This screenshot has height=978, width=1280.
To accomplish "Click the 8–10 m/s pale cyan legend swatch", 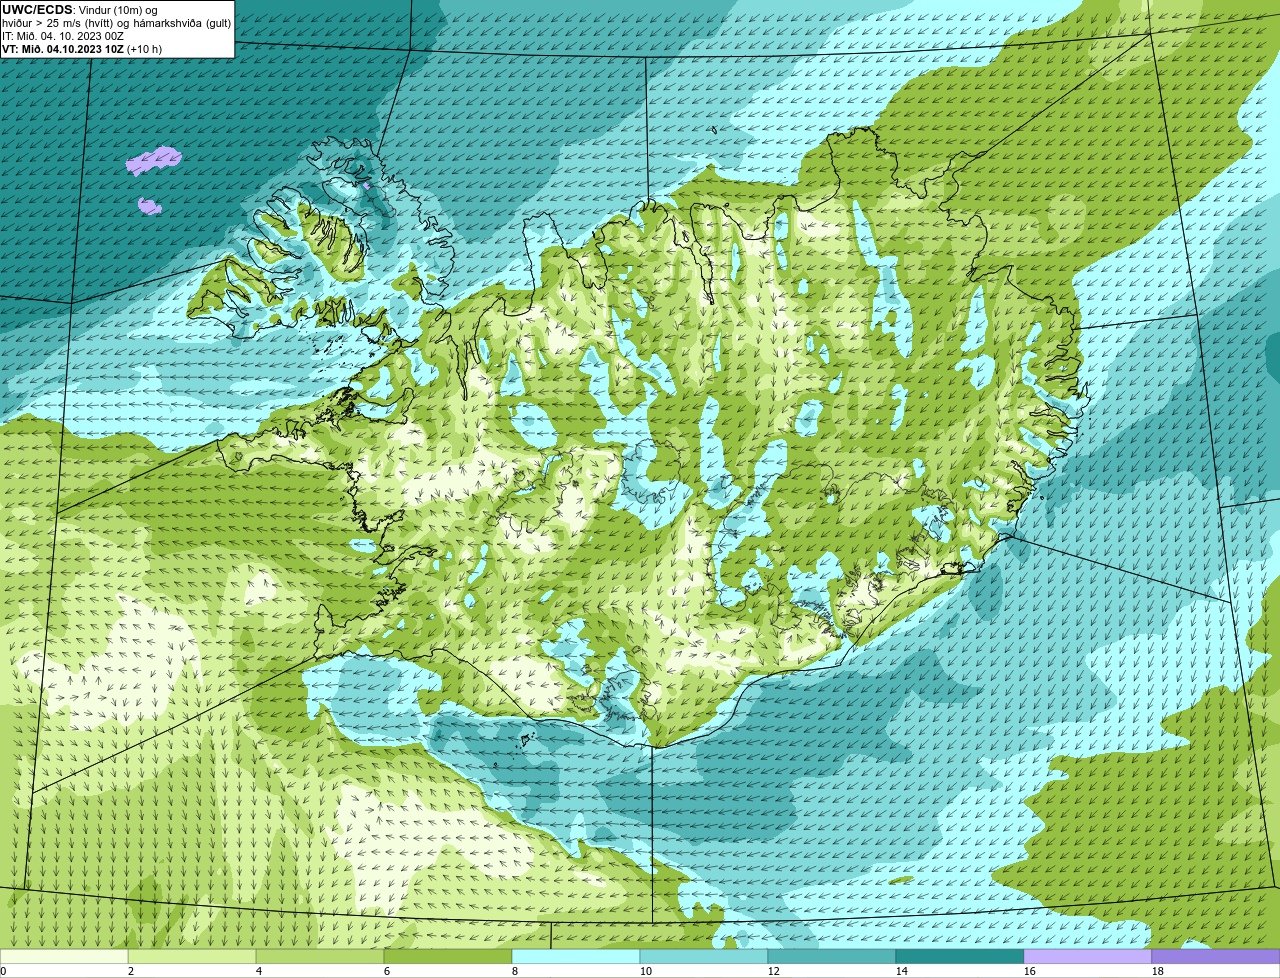I will pyautogui.click(x=576, y=957).
